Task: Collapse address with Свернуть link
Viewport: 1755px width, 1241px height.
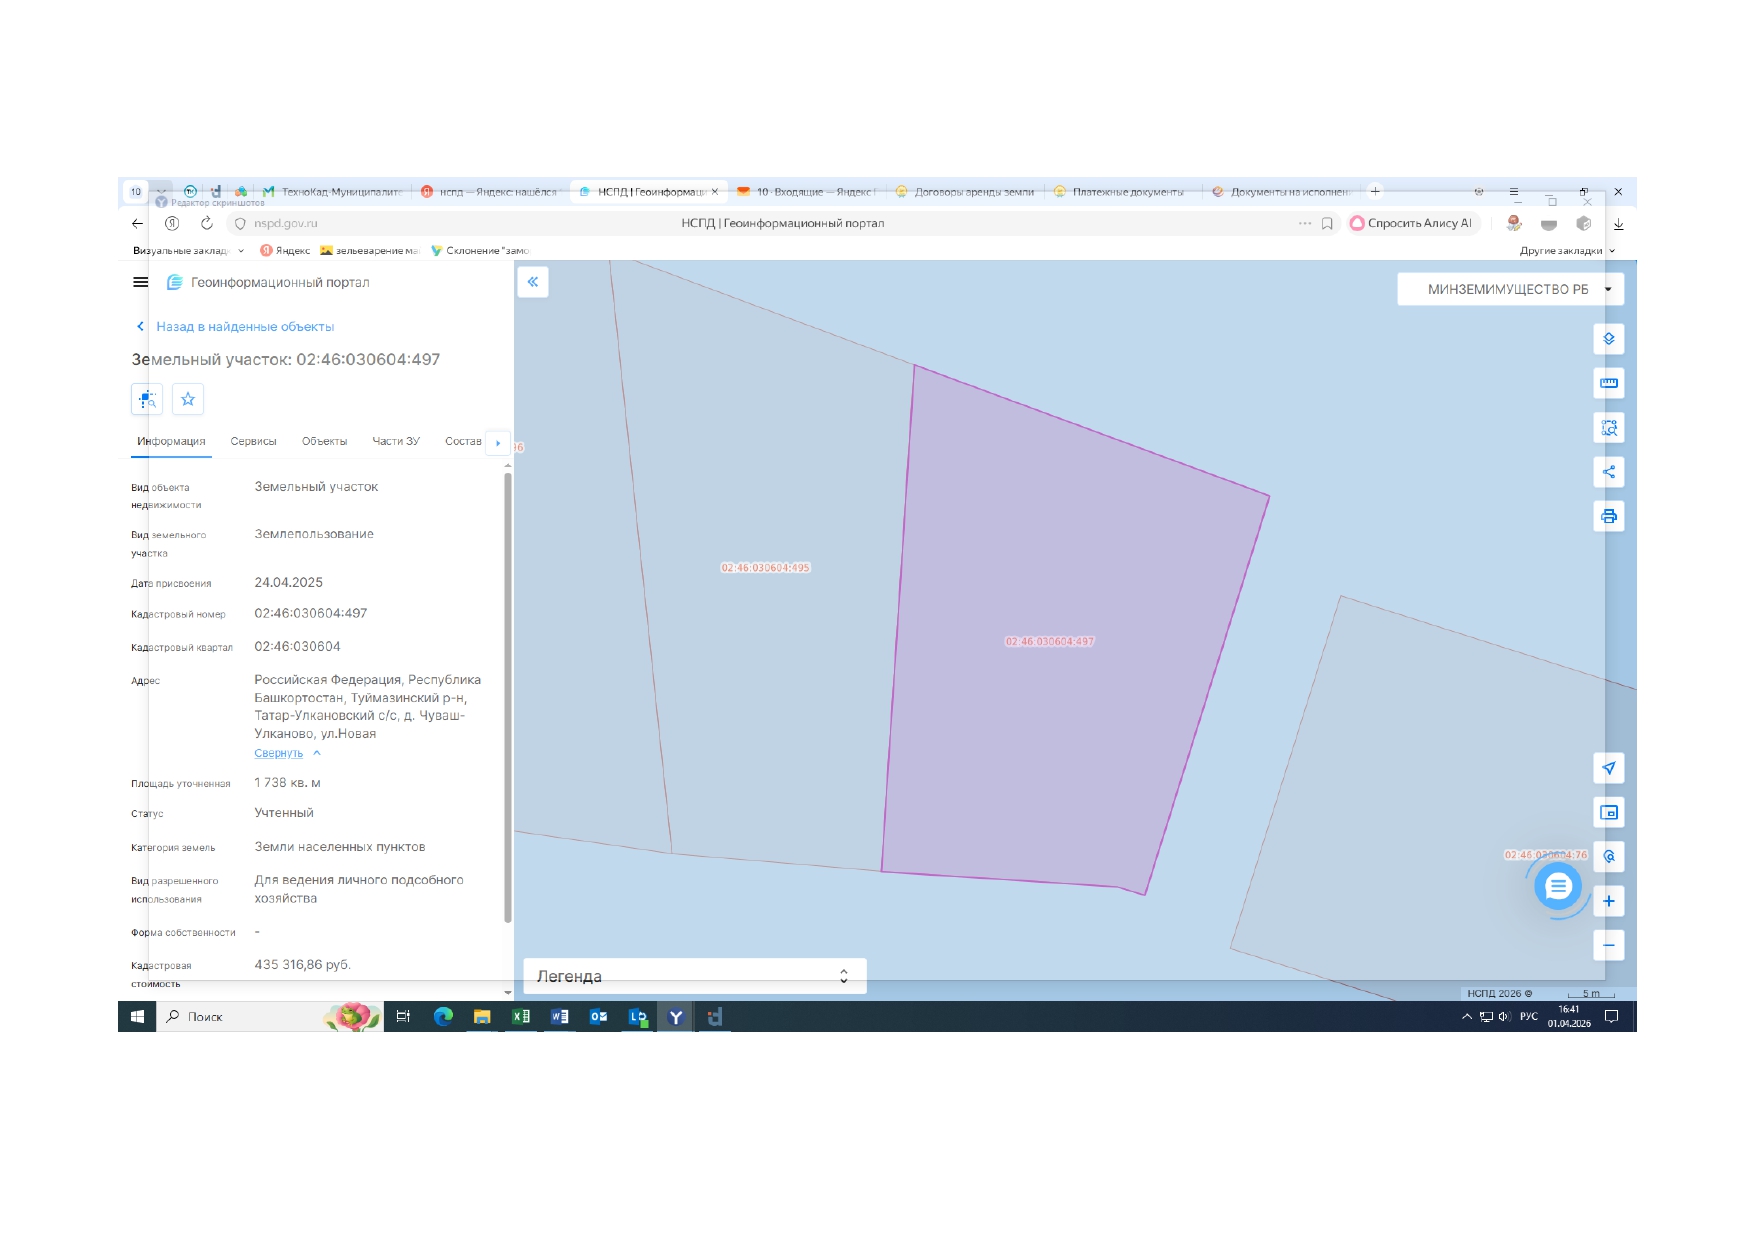Action: tap(279, 753)
